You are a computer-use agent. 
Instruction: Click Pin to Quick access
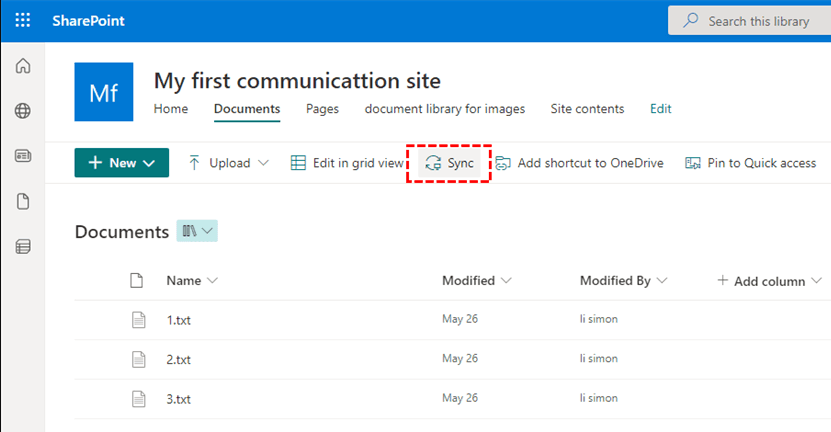click(x=750, y=163)
